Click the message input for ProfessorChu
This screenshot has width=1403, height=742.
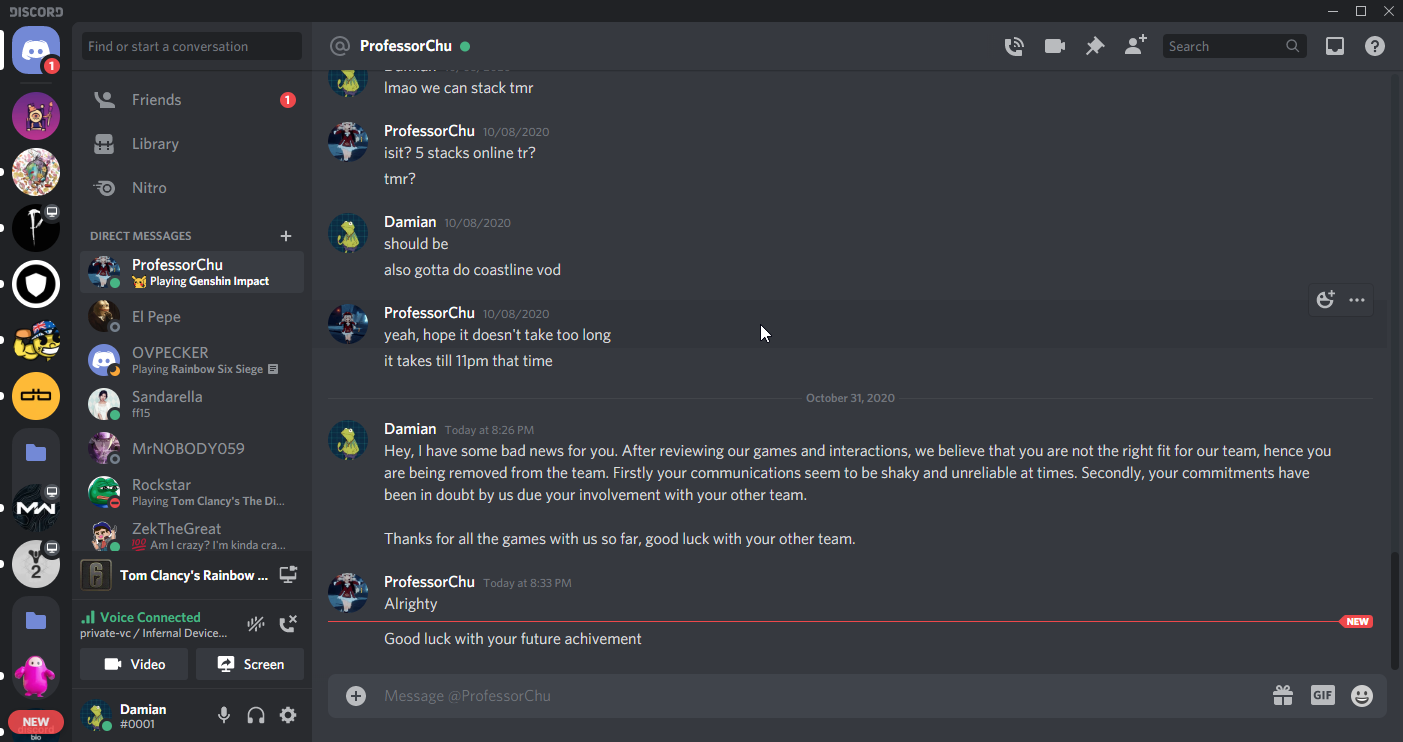pyautogui.click(x=800, y=695)
